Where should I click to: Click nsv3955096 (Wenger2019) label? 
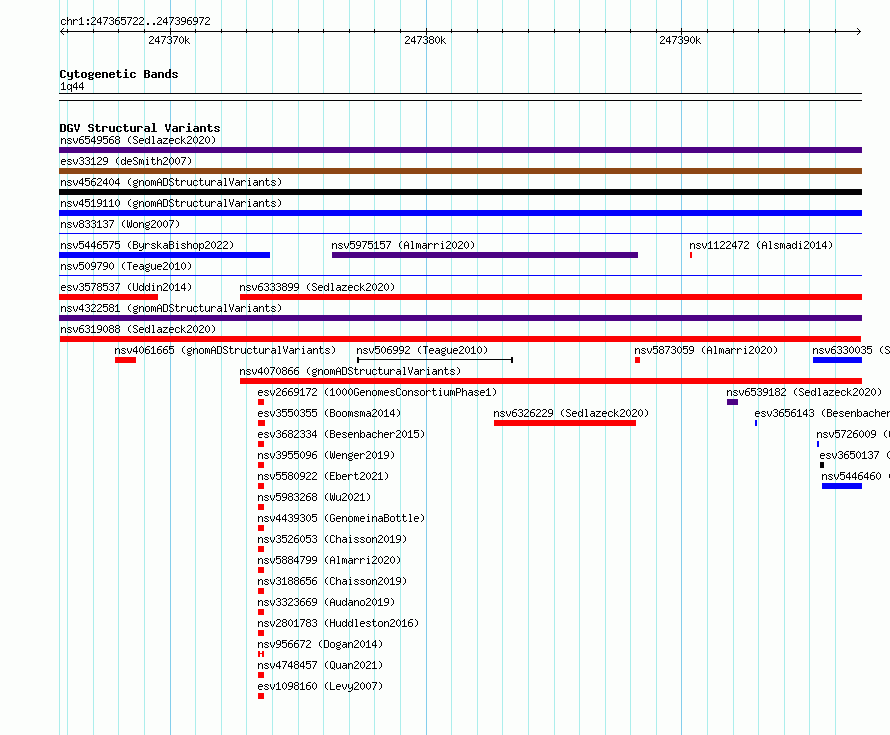tap(326, 455)
